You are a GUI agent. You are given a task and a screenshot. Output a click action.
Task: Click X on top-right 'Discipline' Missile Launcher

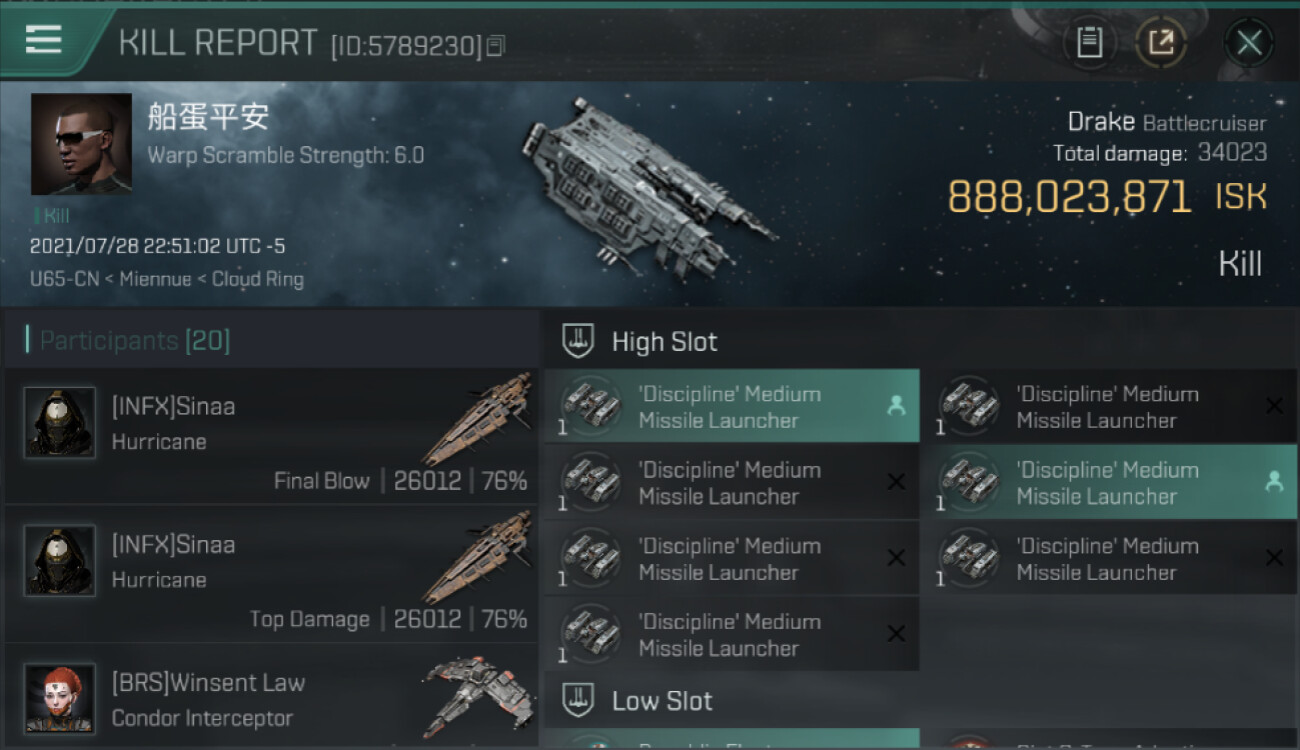tap(1274, 406)
